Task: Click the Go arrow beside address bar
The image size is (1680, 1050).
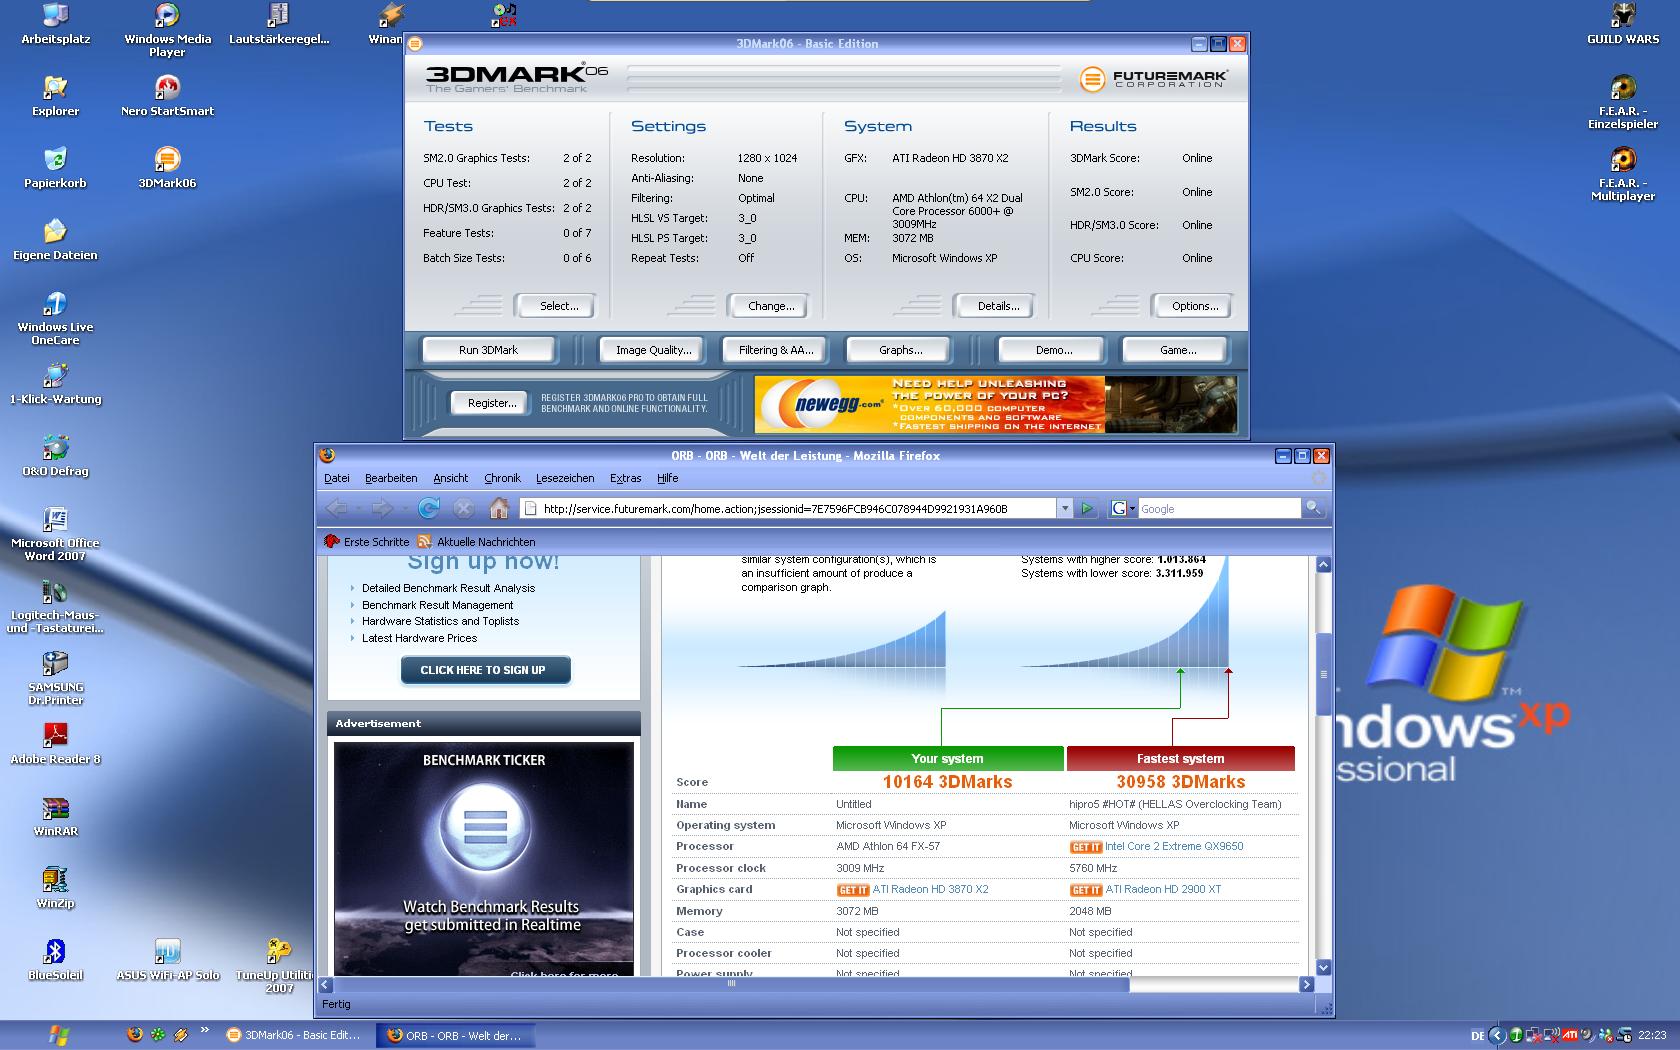Action: coord(1087,508)
